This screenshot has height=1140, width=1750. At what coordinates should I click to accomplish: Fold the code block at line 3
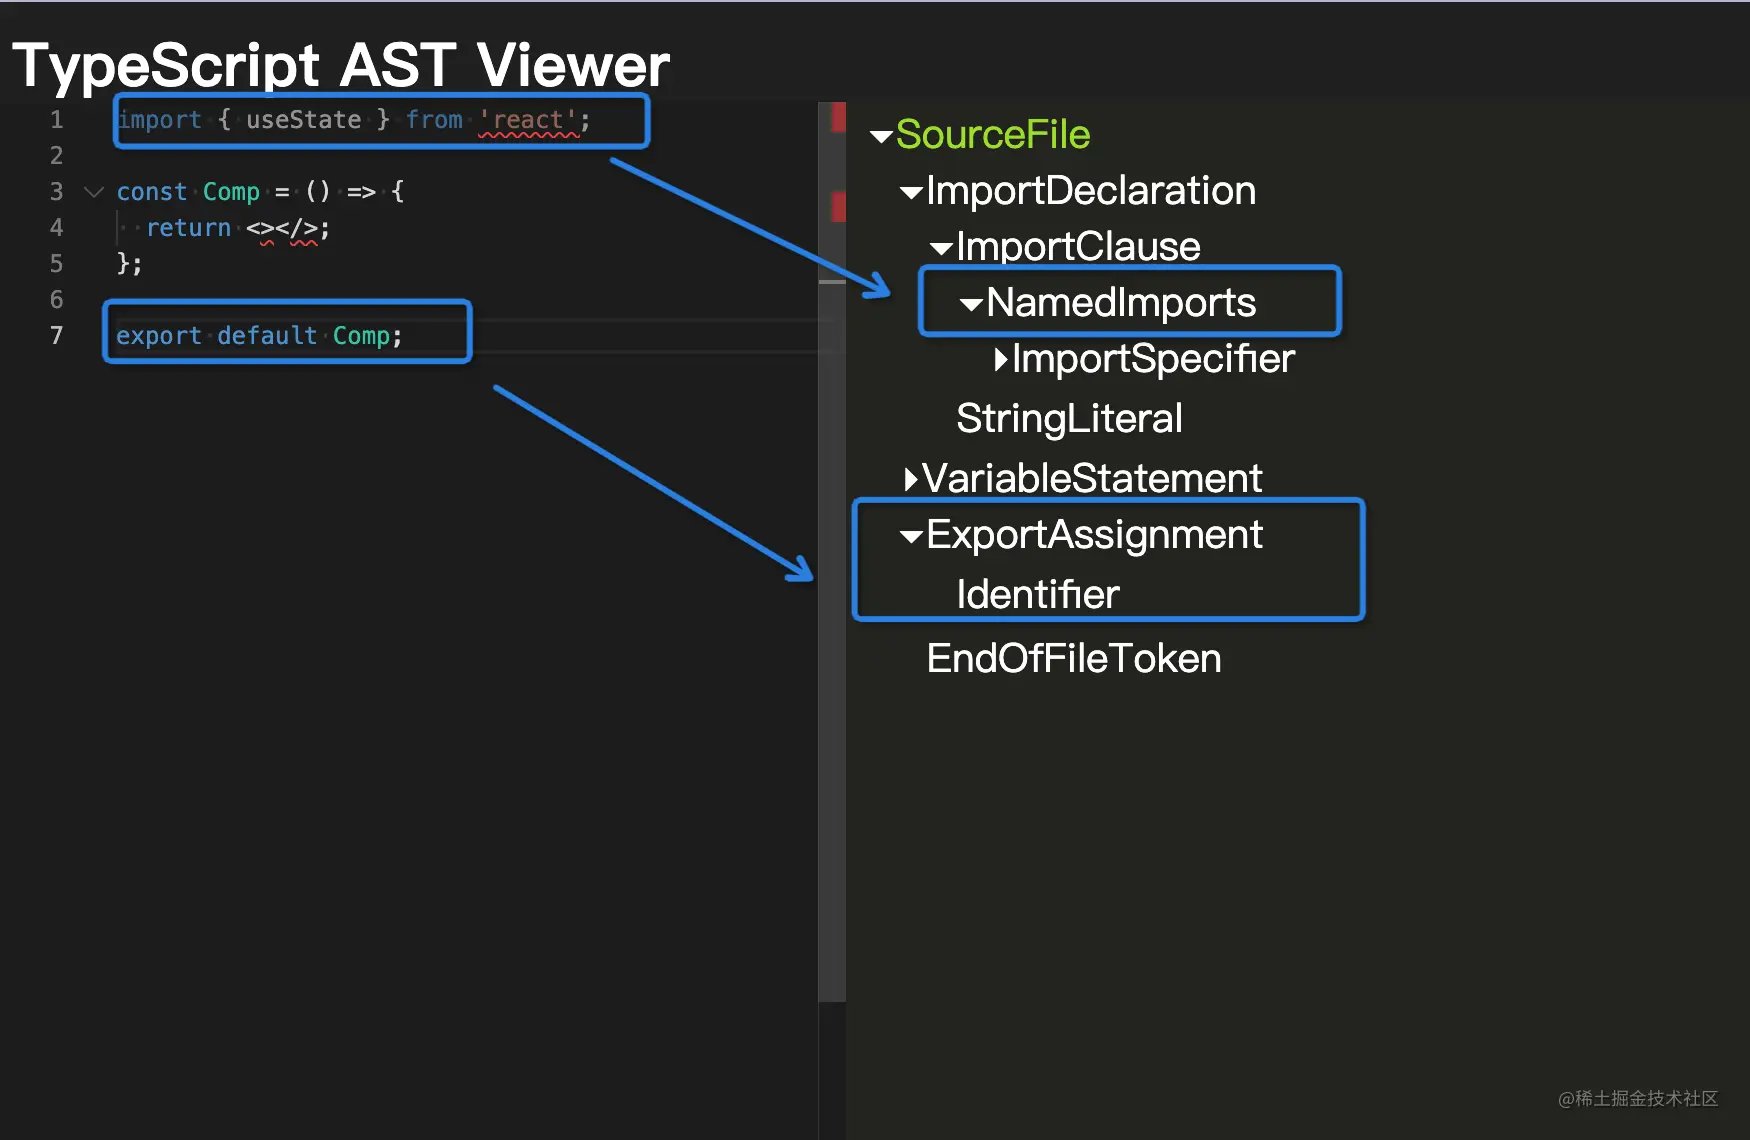[94, 191]
